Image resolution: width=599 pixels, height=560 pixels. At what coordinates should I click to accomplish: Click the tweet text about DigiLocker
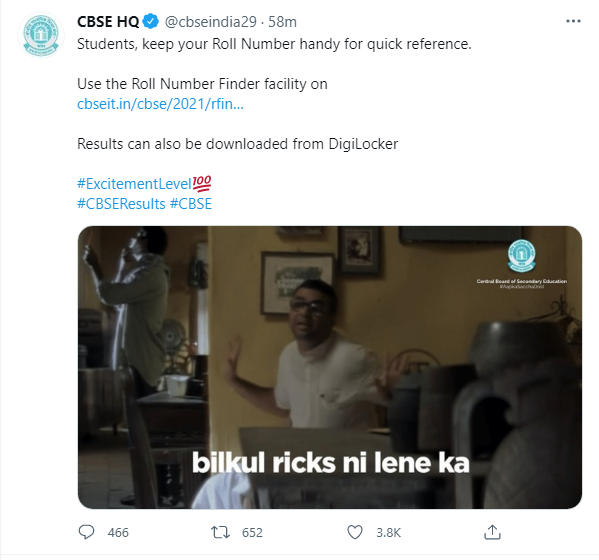coord(238,144)
